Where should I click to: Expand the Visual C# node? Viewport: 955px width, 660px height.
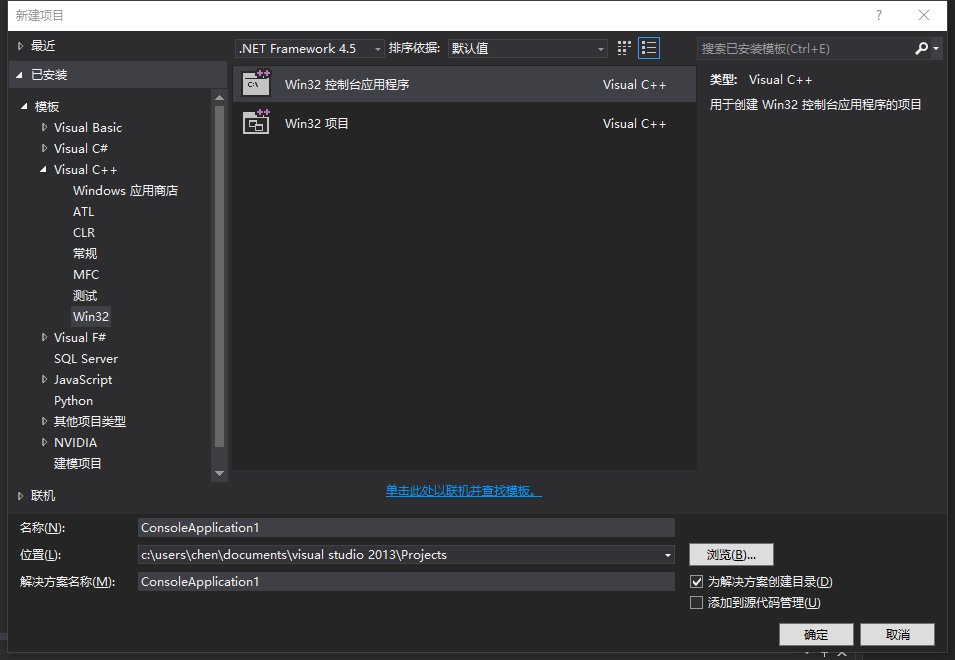tap(44, 148)
